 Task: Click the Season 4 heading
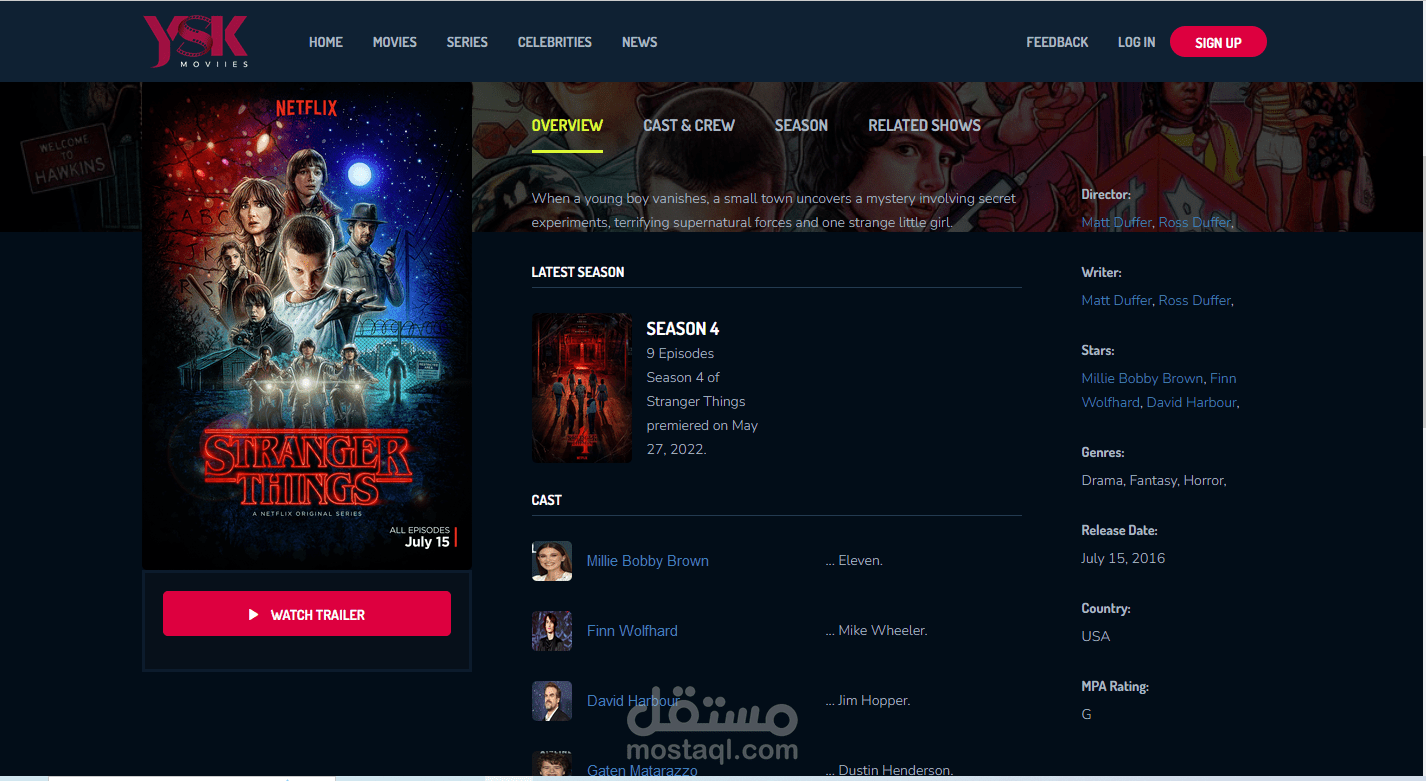tap(683, 329)
